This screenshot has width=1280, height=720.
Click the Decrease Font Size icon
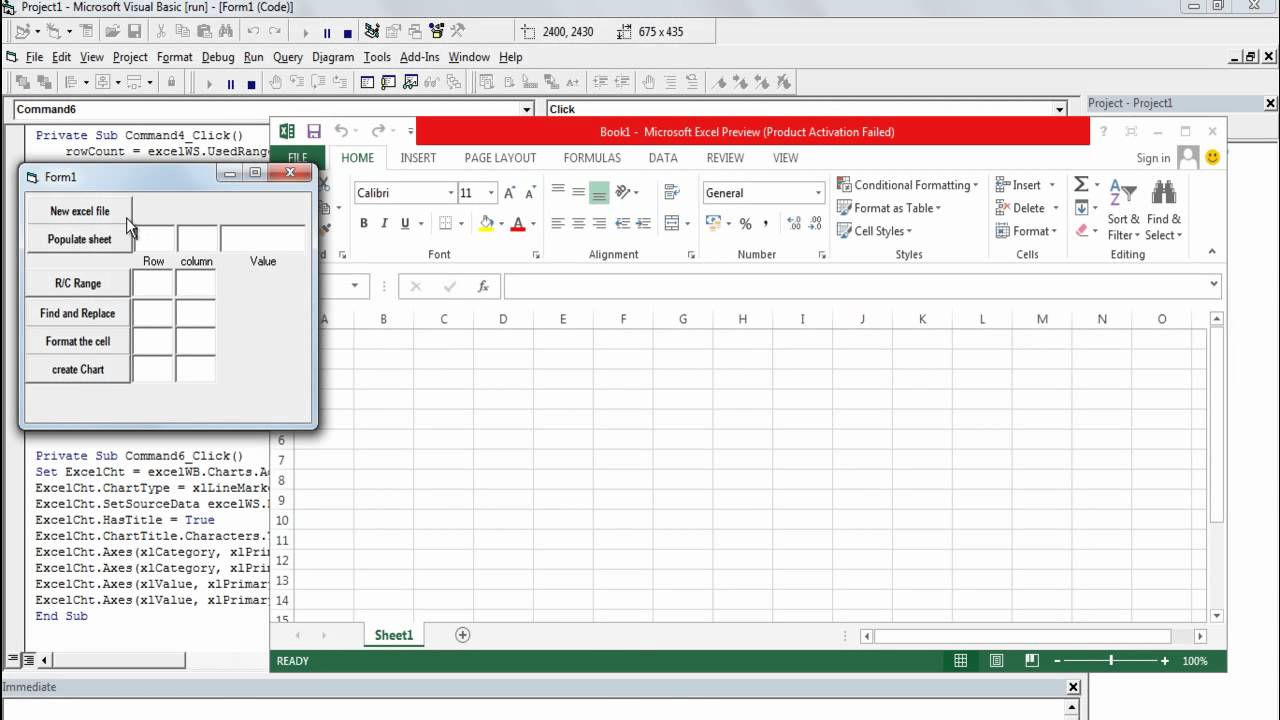click(529, 193)
